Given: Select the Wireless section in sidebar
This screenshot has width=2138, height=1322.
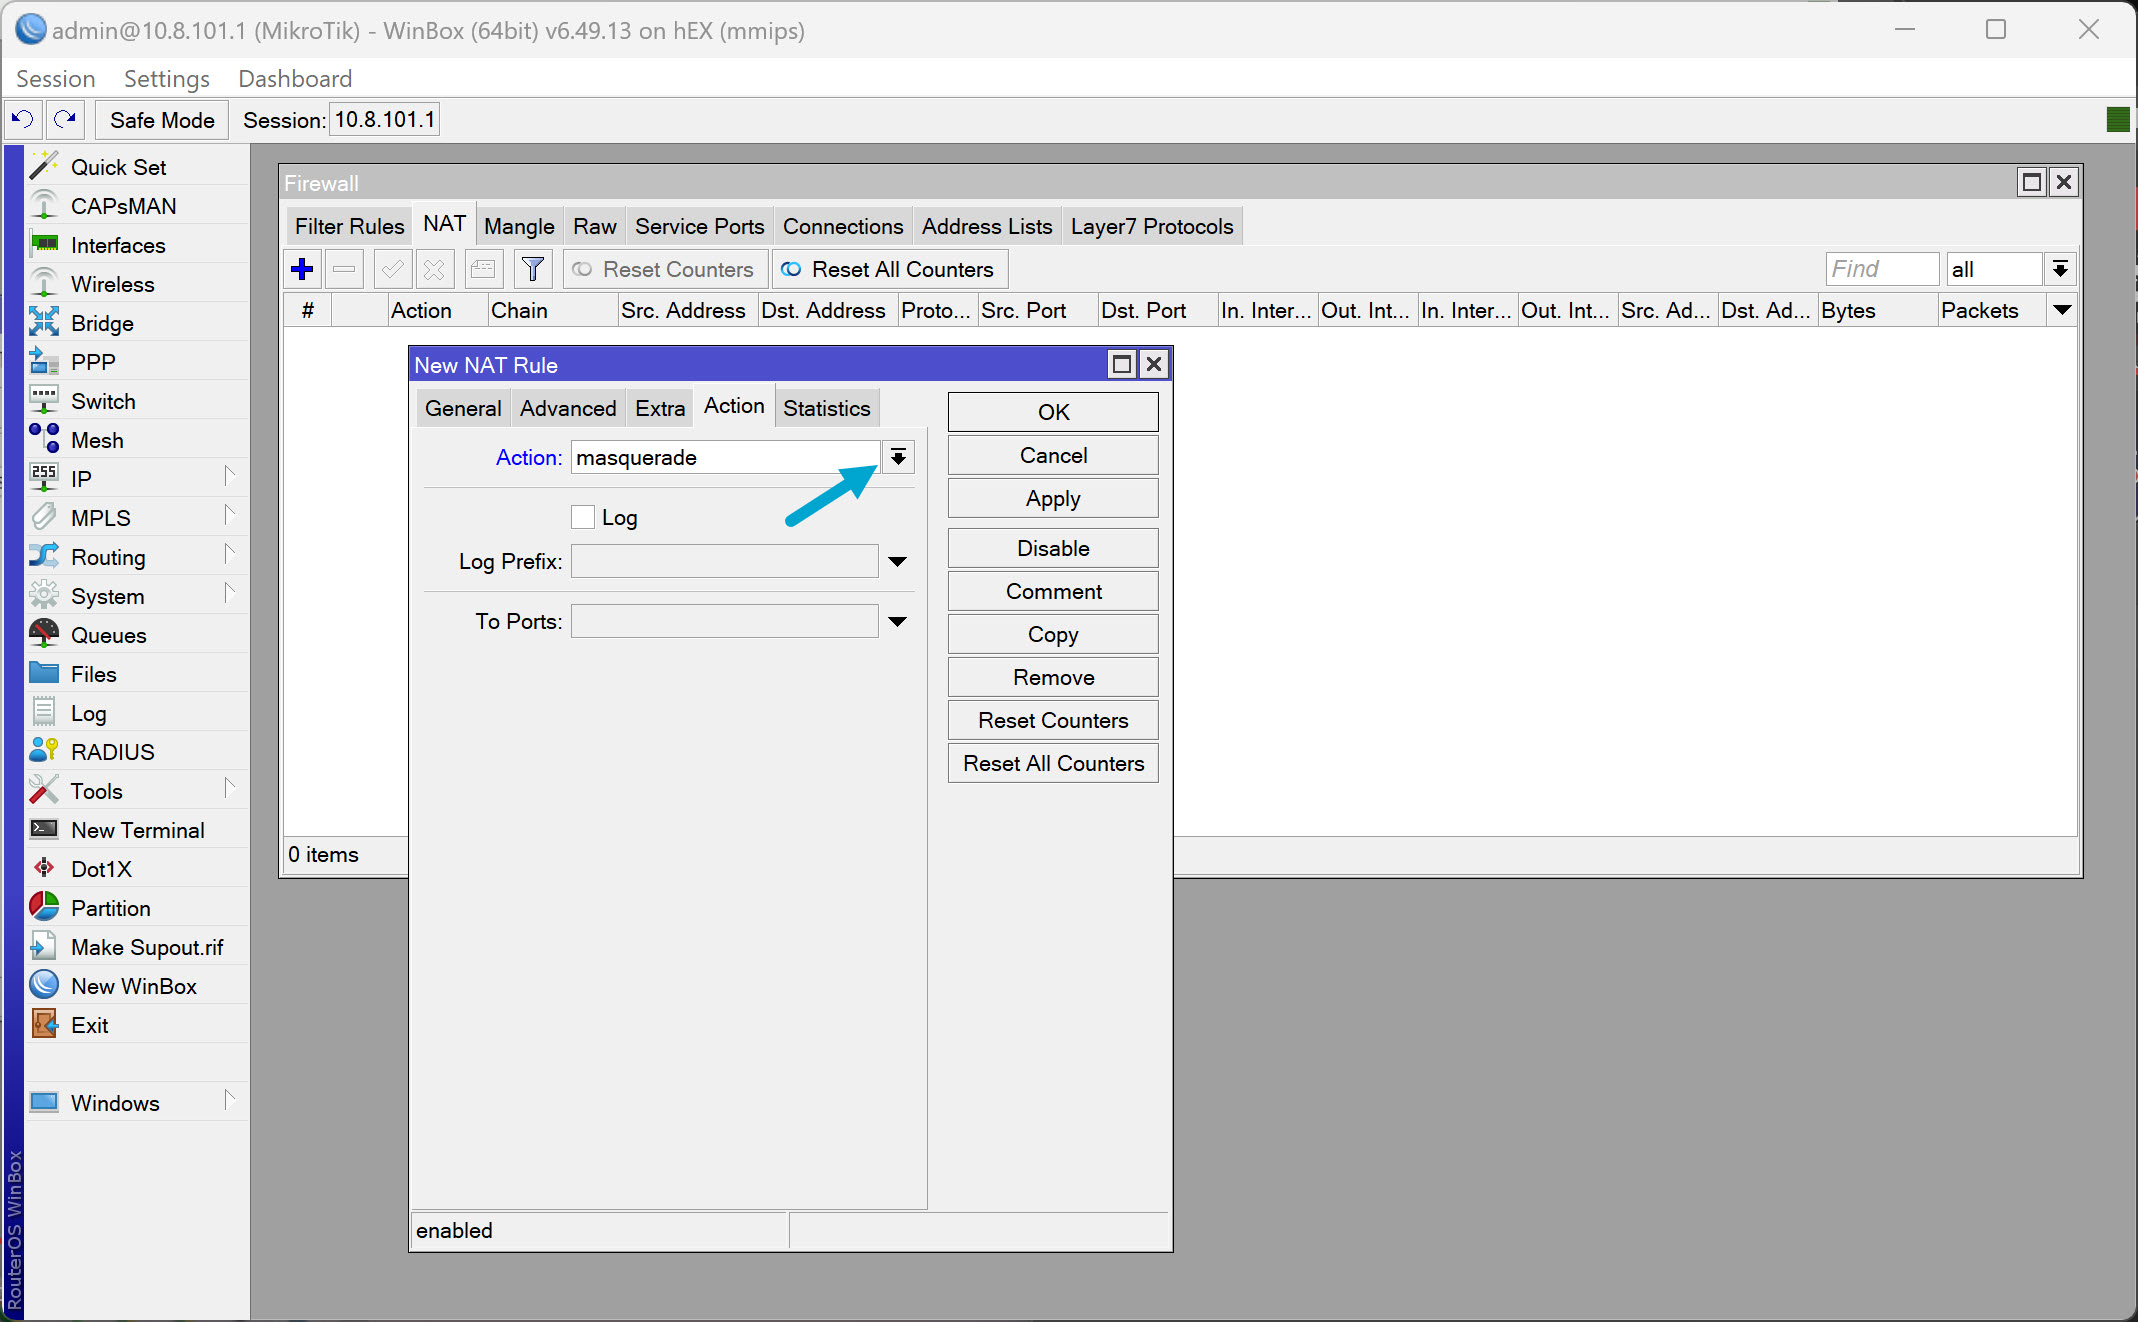Looking at the screenshot, I should pyautogui.click(x=110, y=283).
